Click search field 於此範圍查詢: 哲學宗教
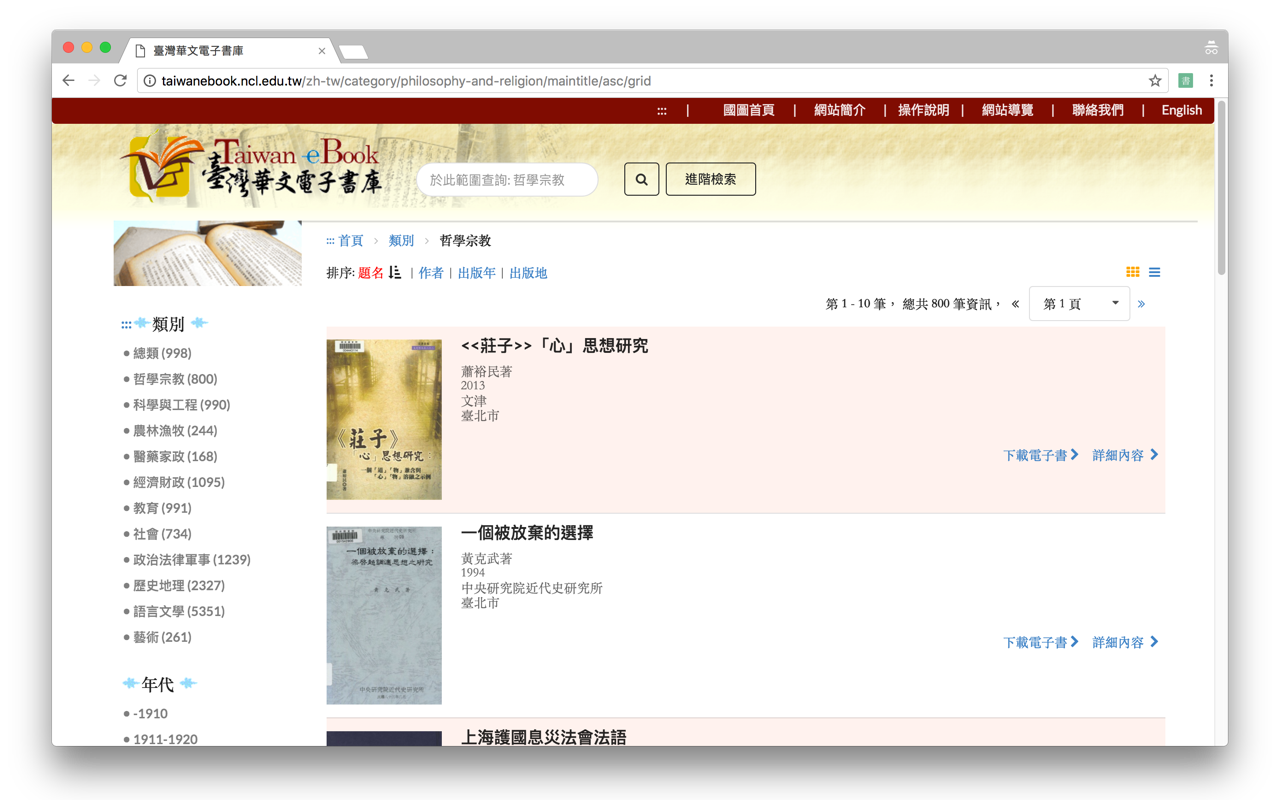This screenshot has height=800, width=1280. 507,180
